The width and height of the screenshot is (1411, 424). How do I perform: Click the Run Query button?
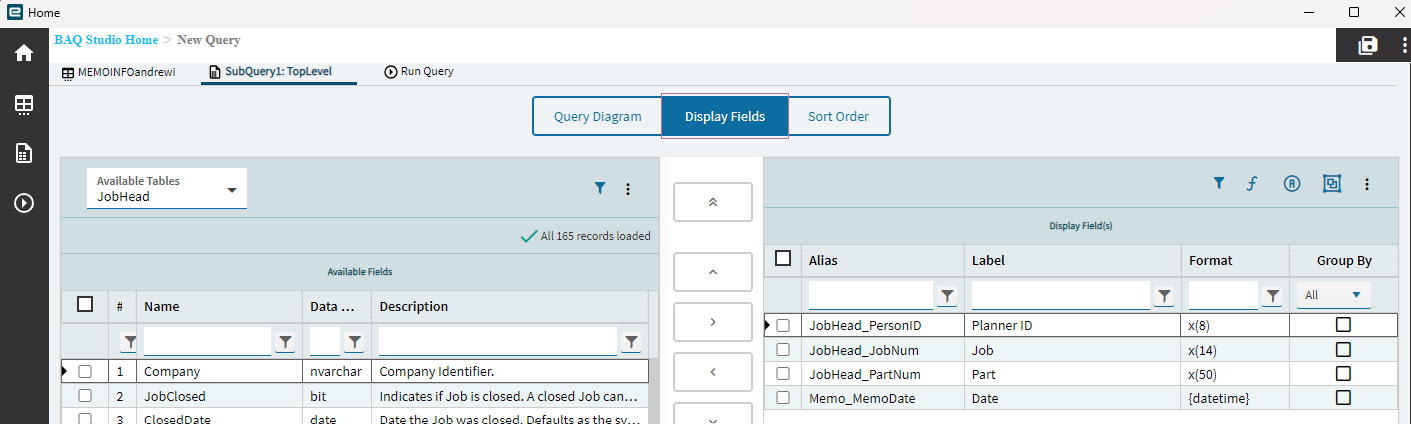tap(419, 72)
